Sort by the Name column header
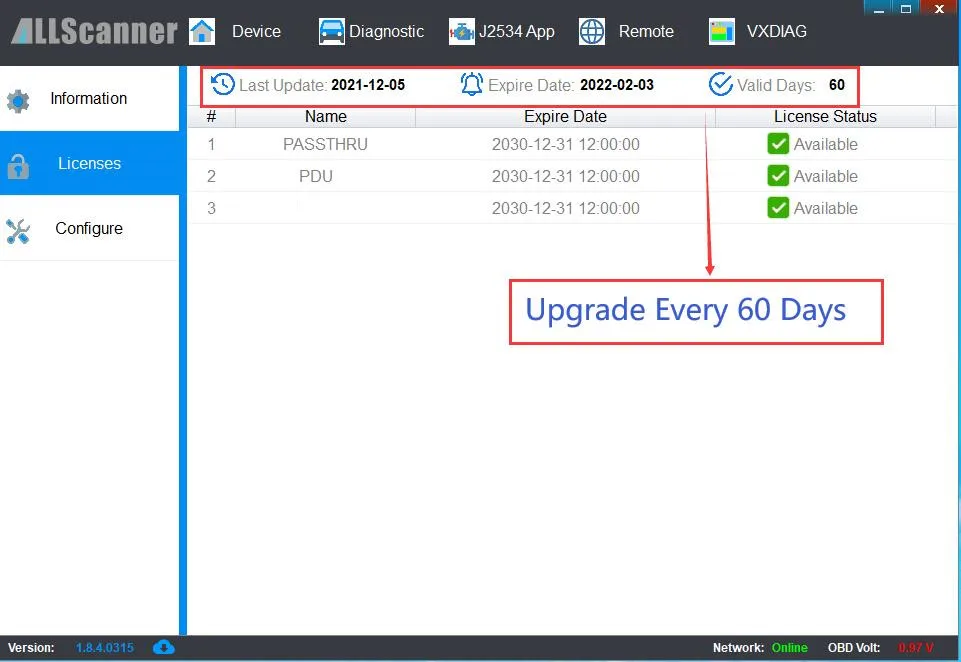Viewport: 961px width, 662px height. tap(325, 116)
